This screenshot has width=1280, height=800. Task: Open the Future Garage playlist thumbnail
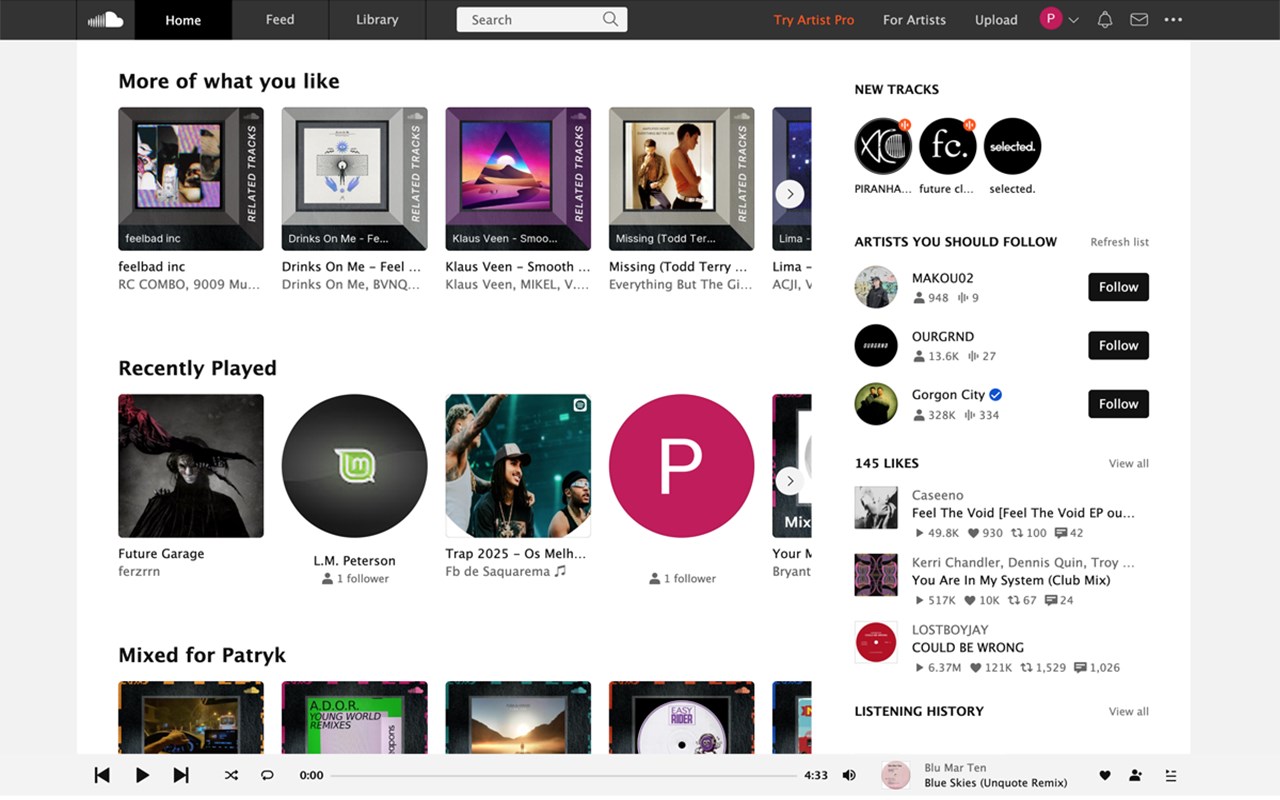coord(191,466)
